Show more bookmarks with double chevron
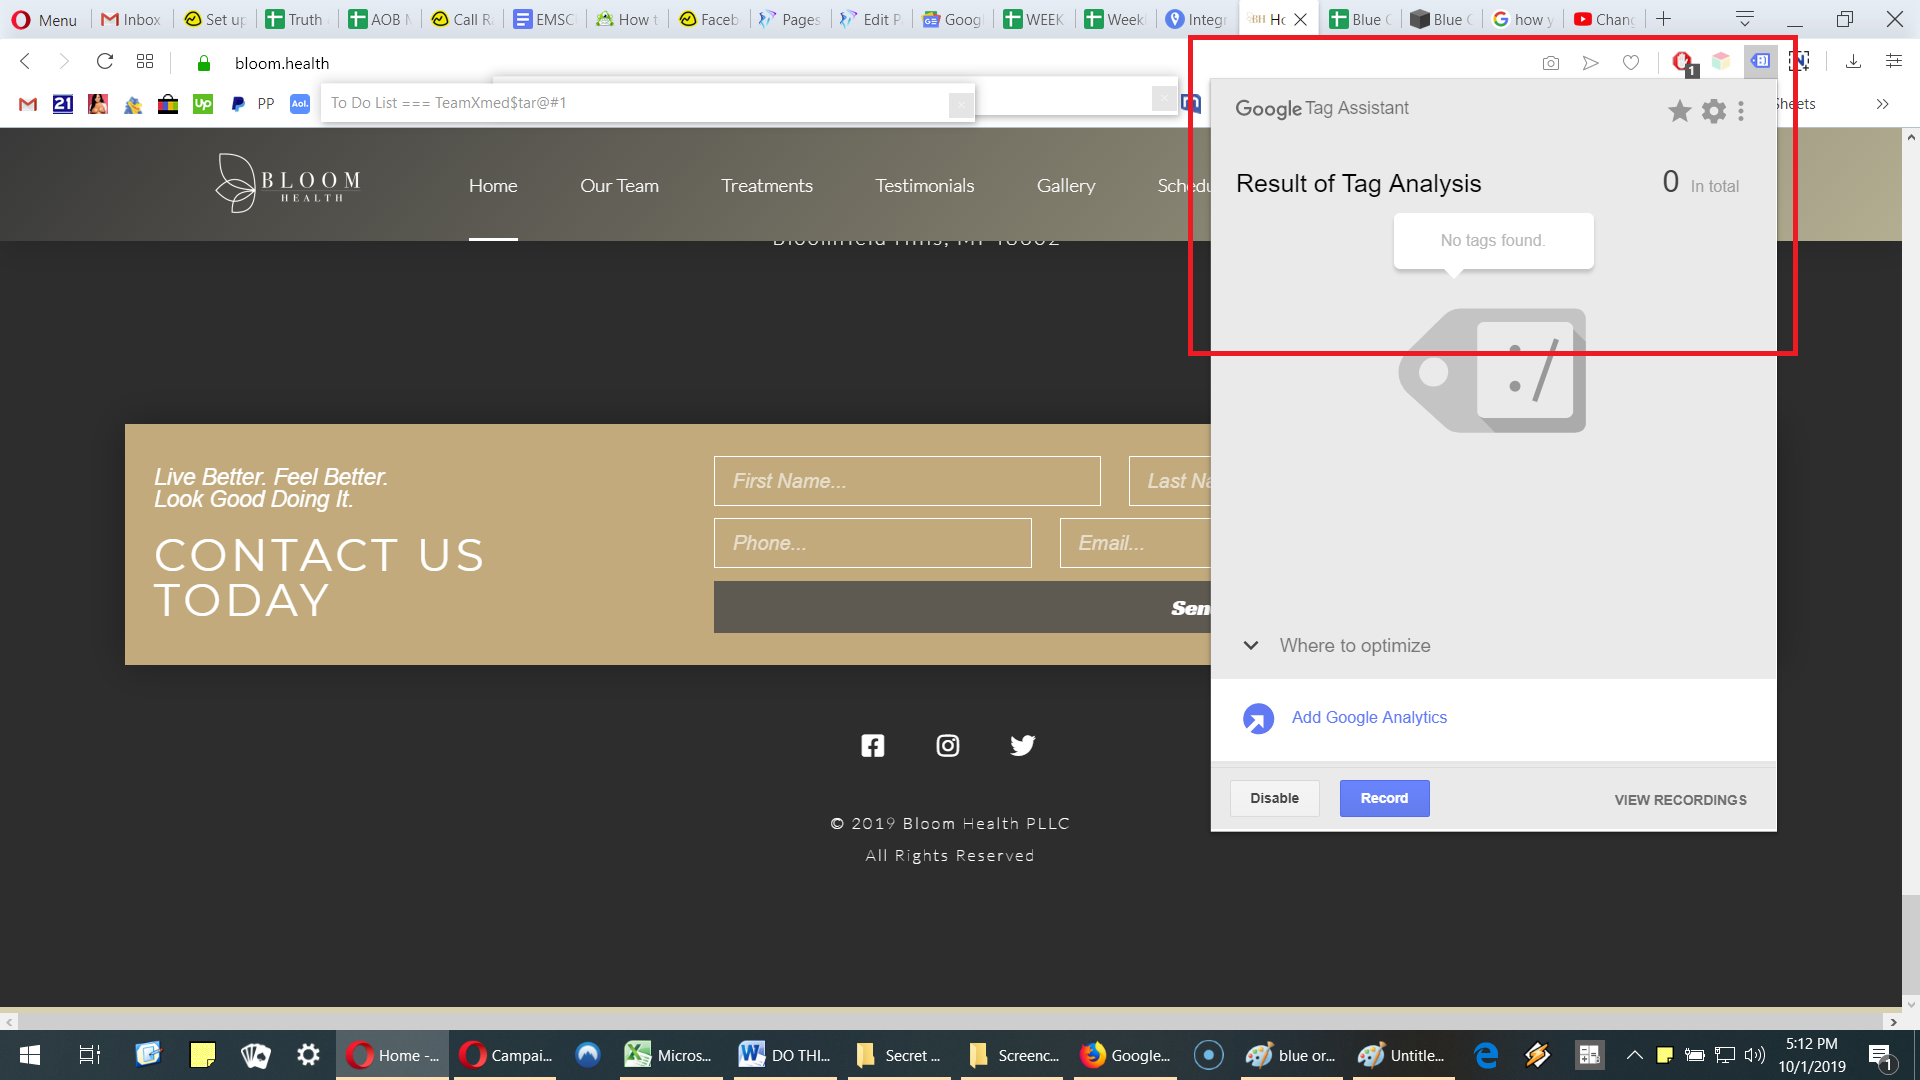This screenshot has width=1920, height=1080. (x=1883, y=104)
